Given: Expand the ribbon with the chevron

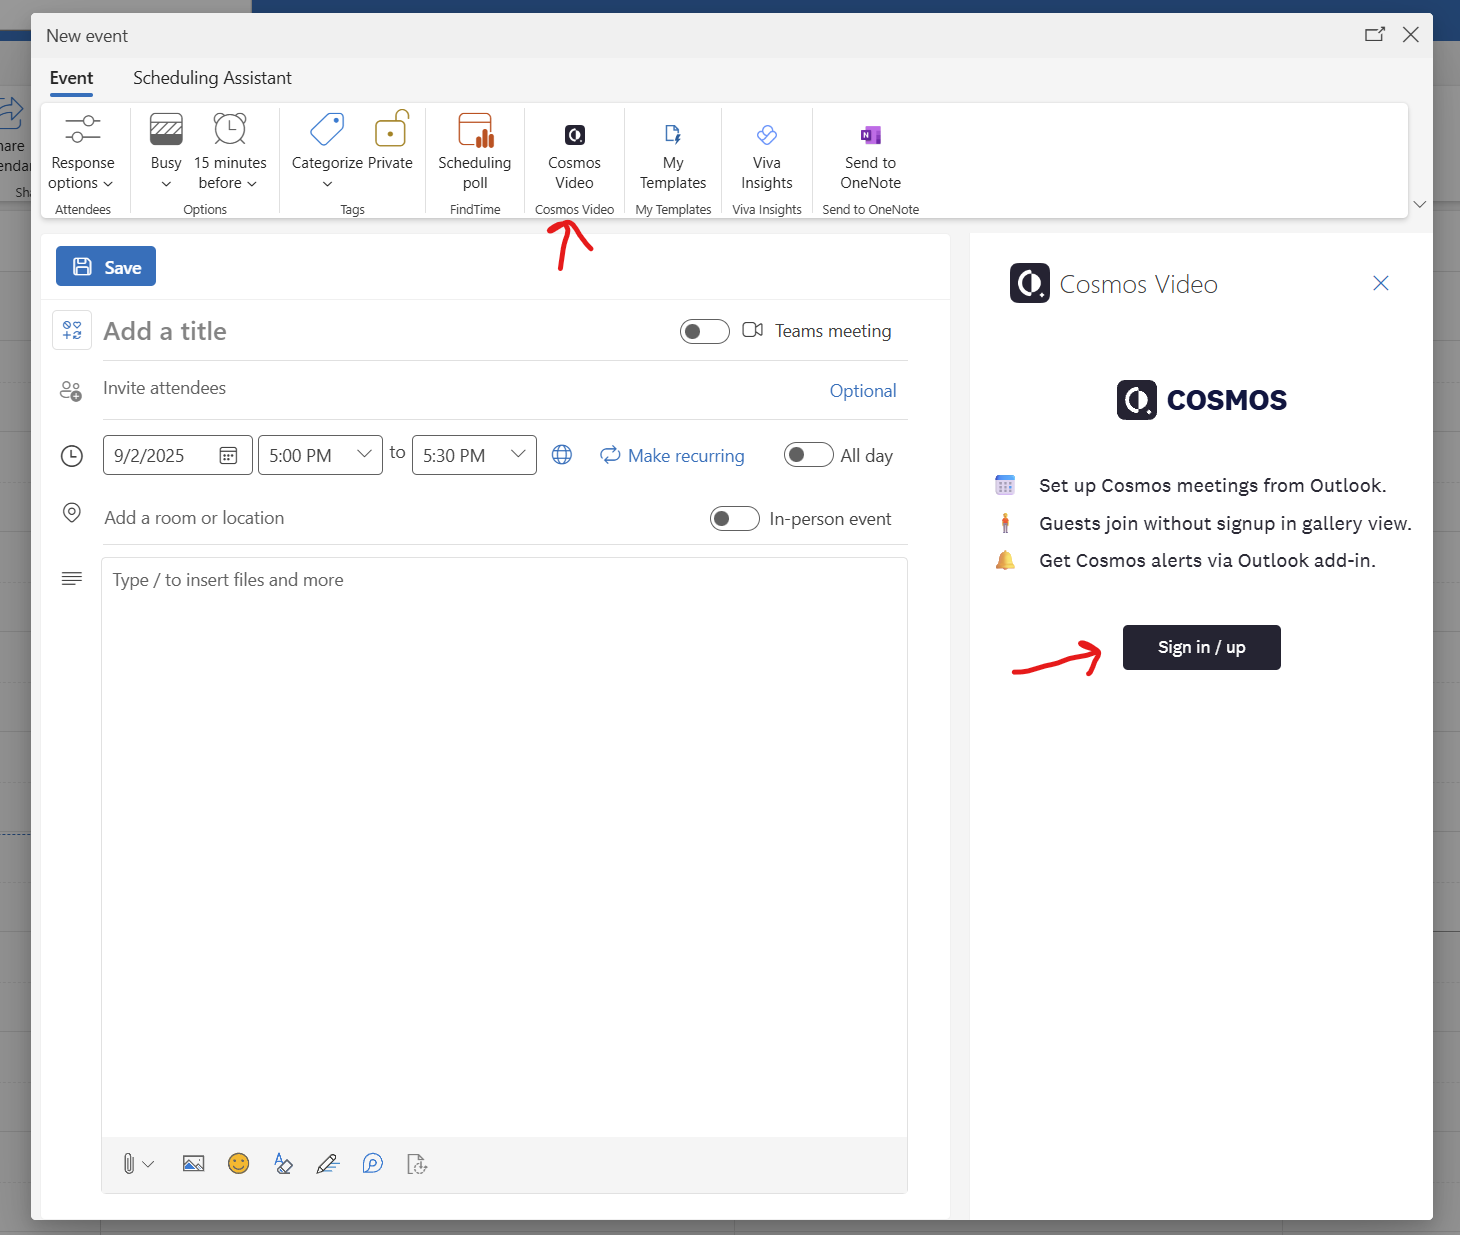Looking at the screenshot, I should point(1419,204).
